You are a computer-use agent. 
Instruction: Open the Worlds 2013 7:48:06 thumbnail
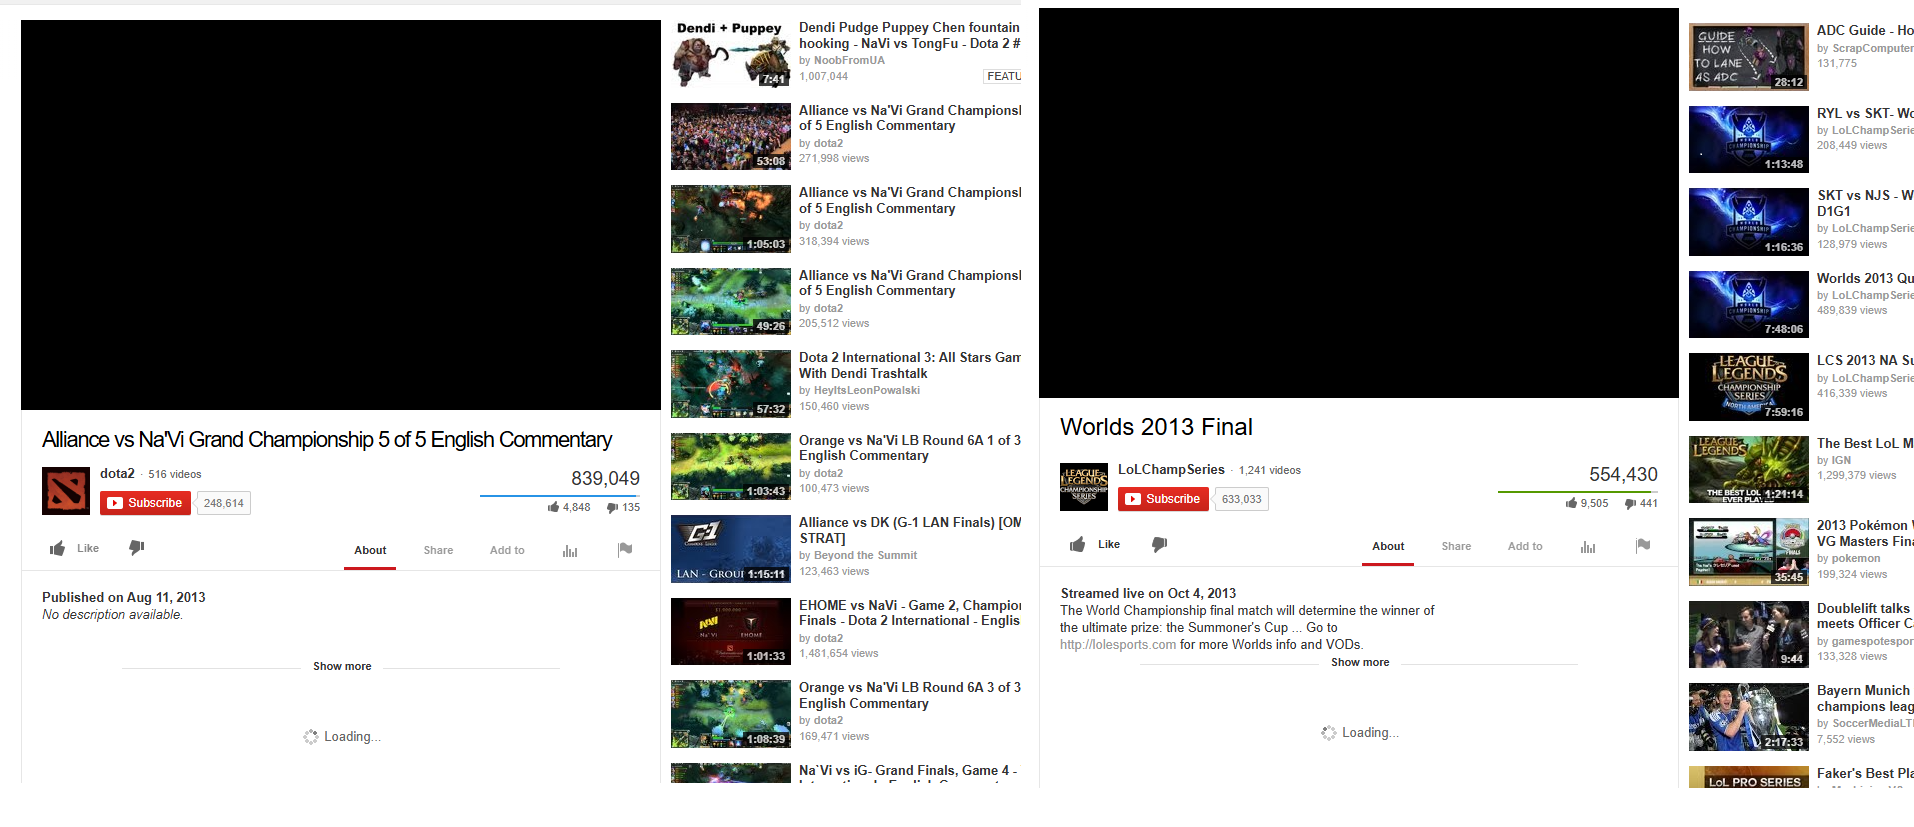click(x=1749, y=305)
